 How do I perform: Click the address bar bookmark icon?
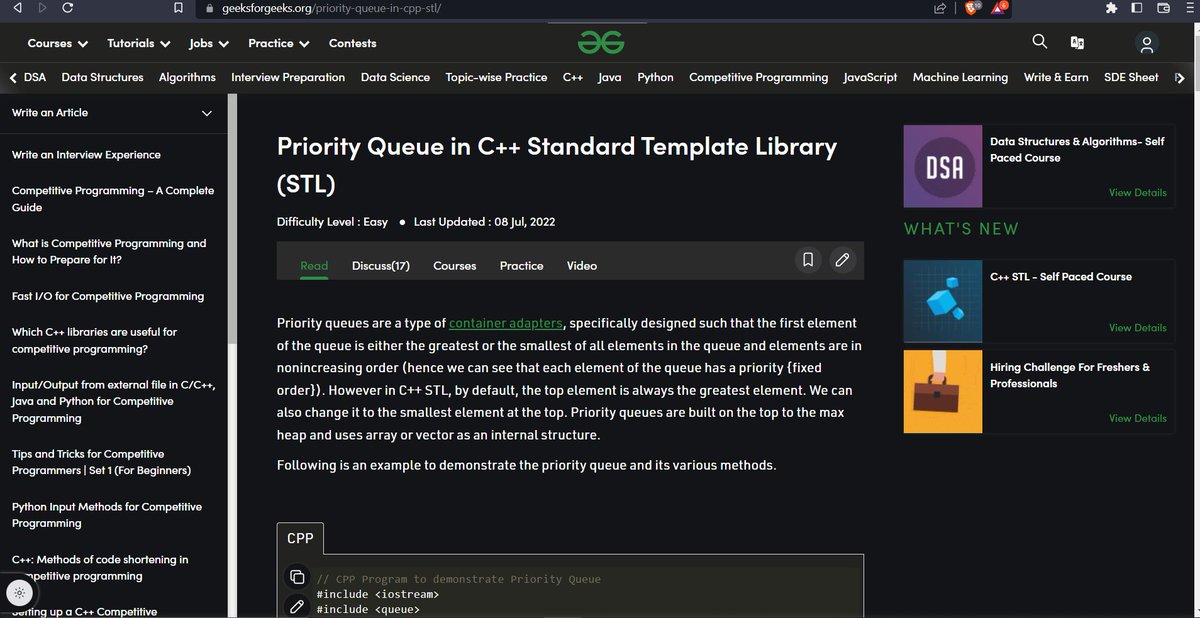[x=177, y=8]
